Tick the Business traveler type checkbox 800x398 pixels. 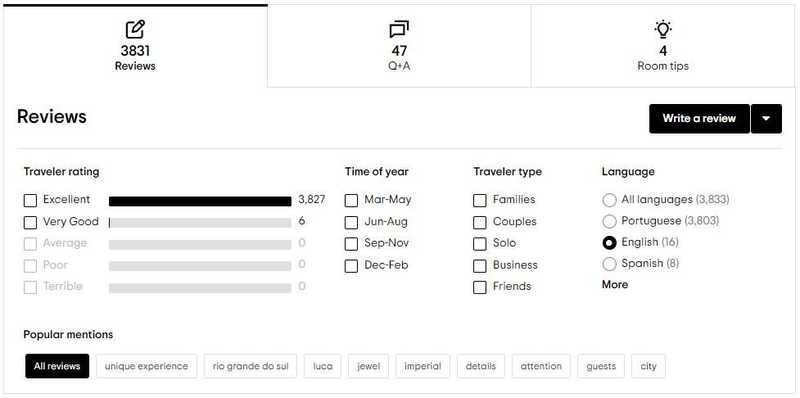point(480,266)
